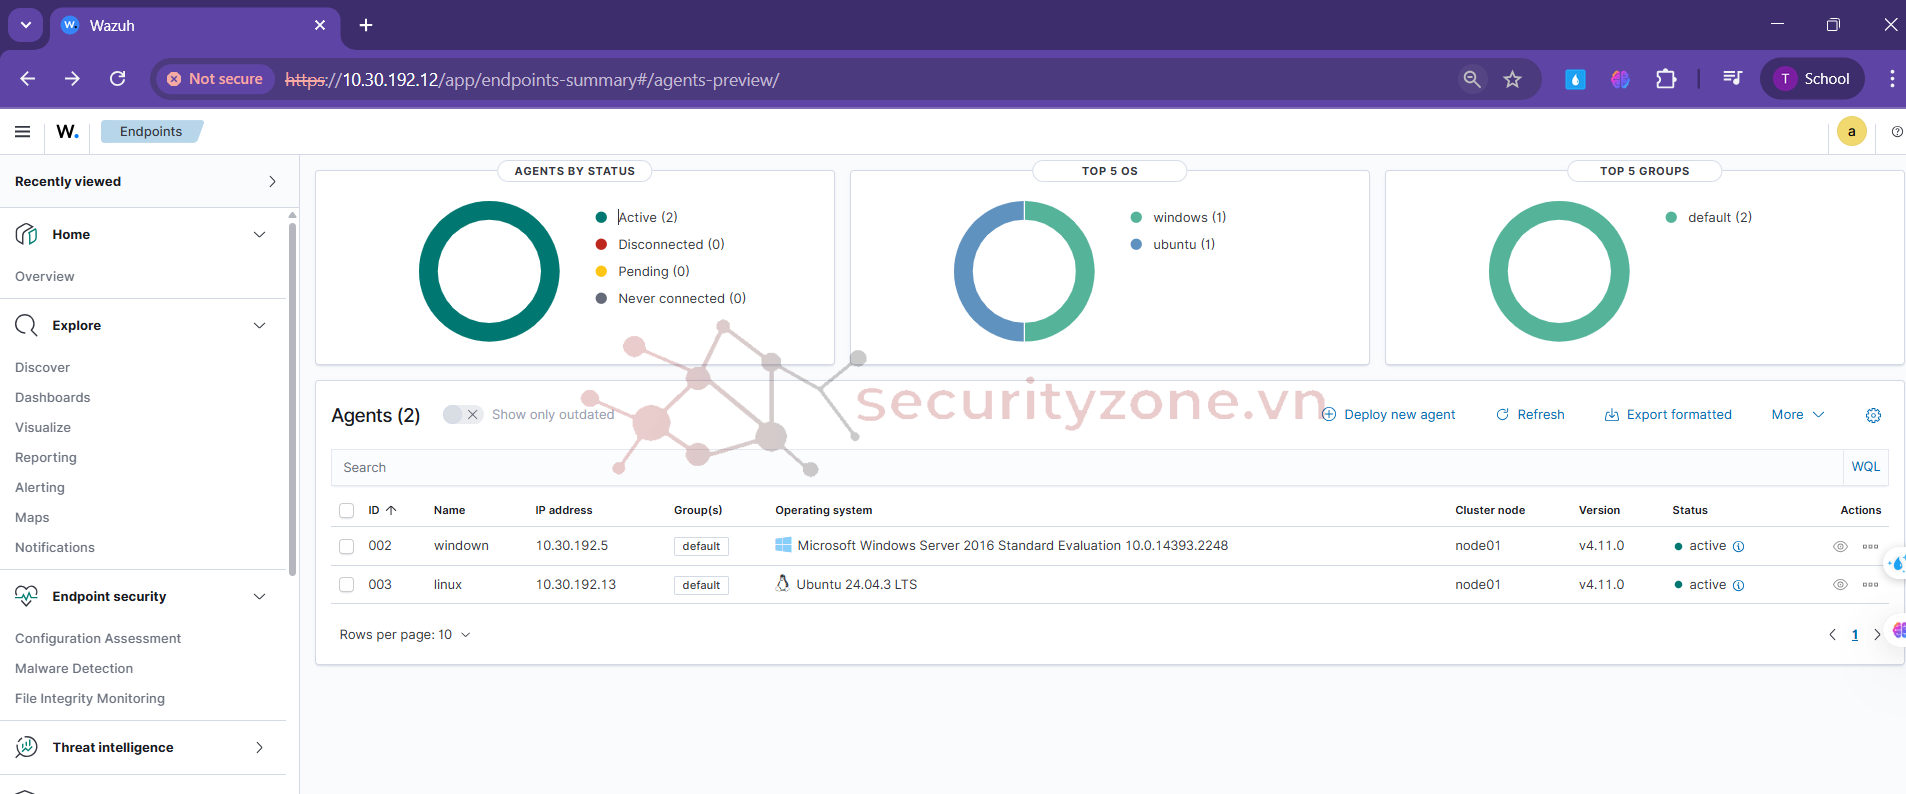View details eye icon for agent 002
Image resolution: width=1906 pixels, height=794 pixels.
(x=1840, y=546)
